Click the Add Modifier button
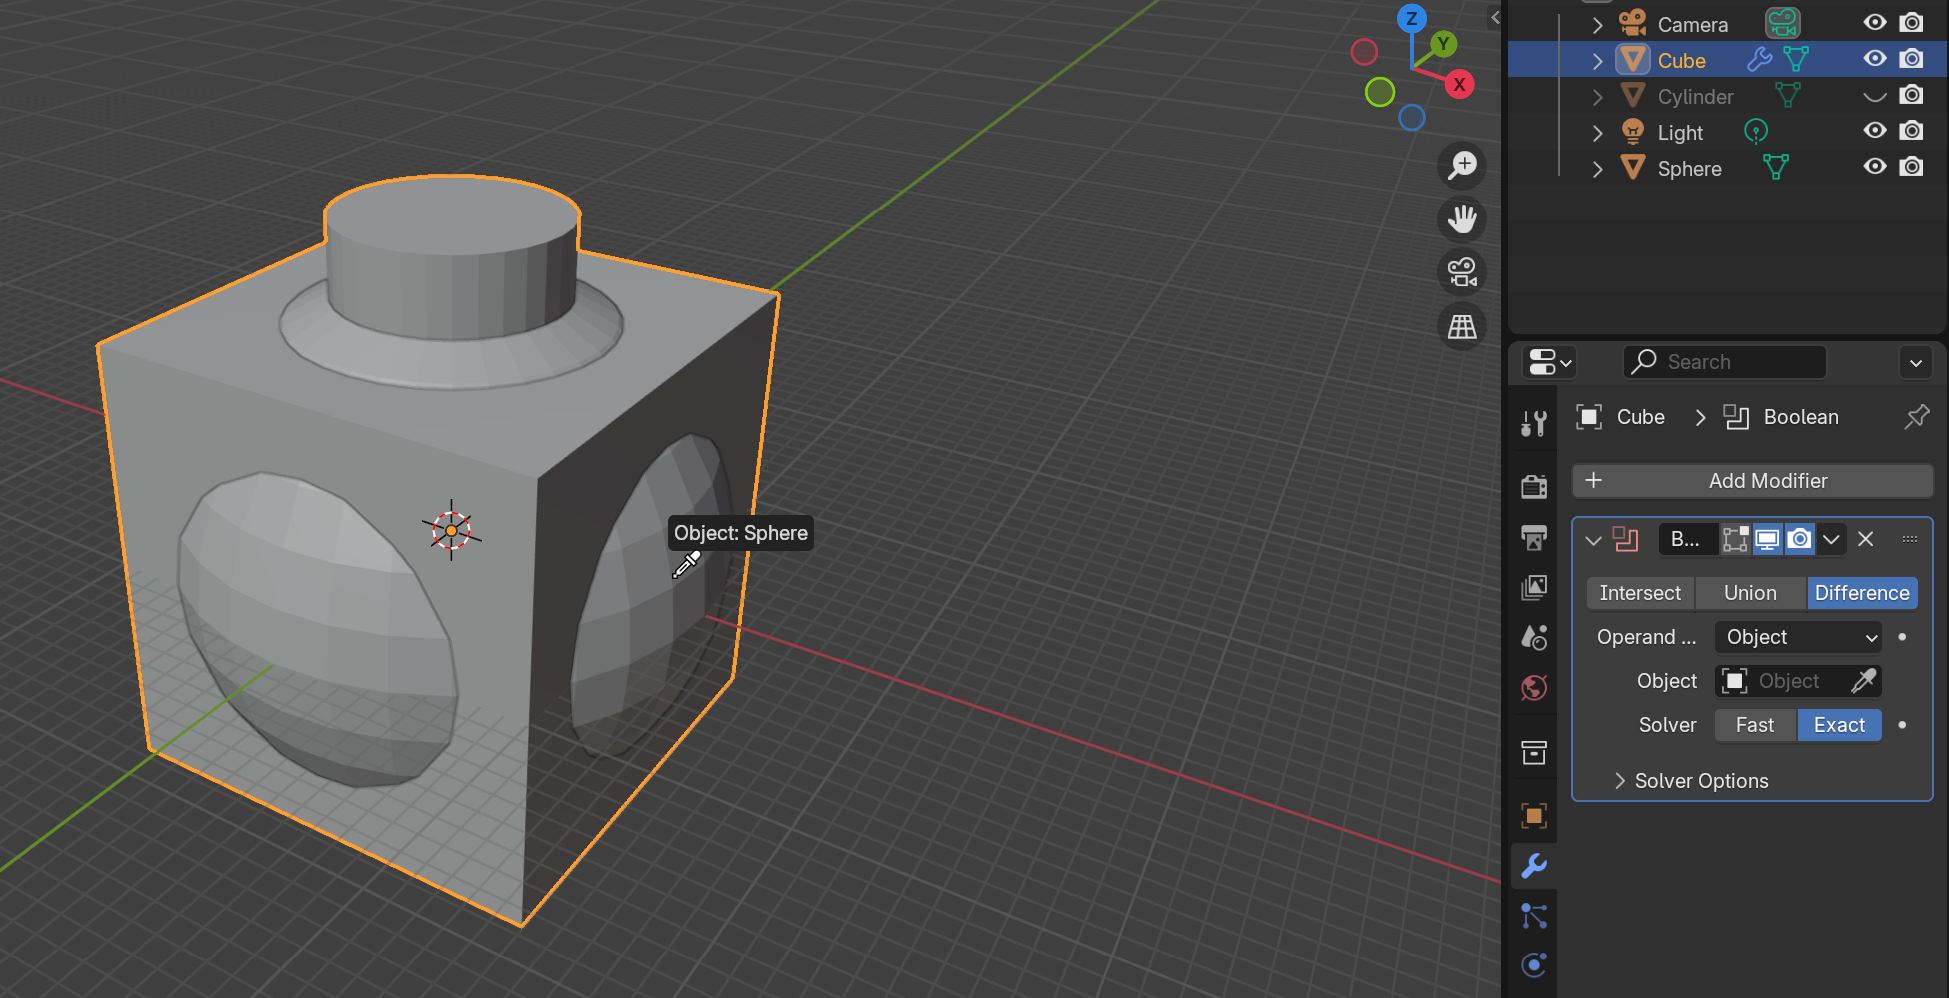This screenshot has height=998, width=1949. click(x=1751, y=481)
